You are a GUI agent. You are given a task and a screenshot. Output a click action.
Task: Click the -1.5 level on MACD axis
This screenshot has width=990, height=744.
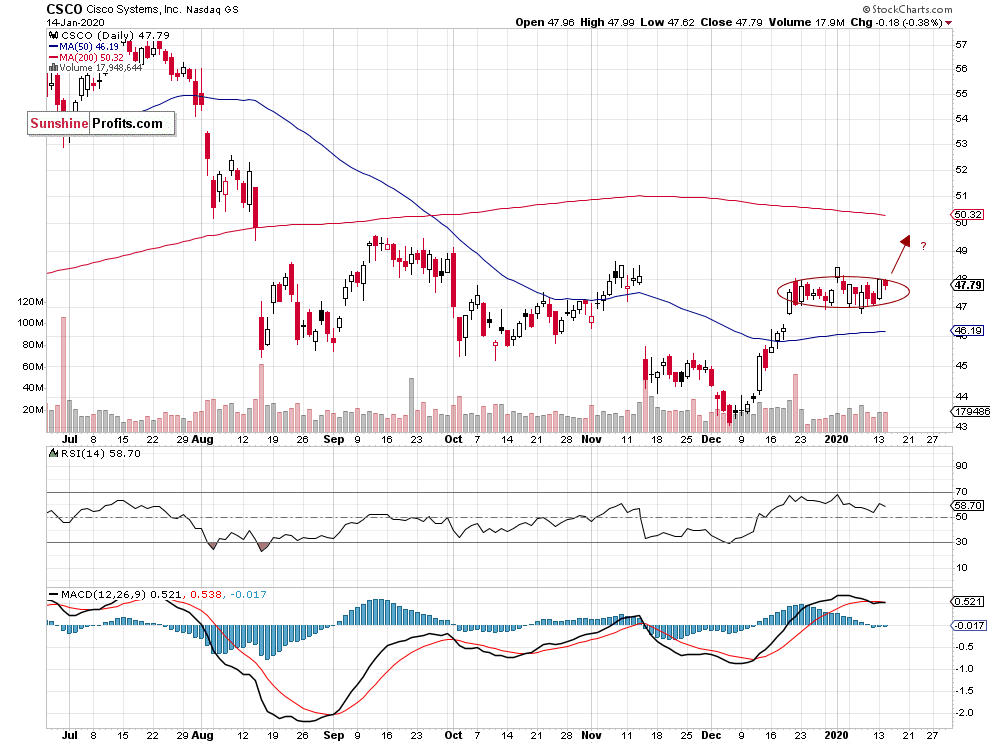pos(963,691)
